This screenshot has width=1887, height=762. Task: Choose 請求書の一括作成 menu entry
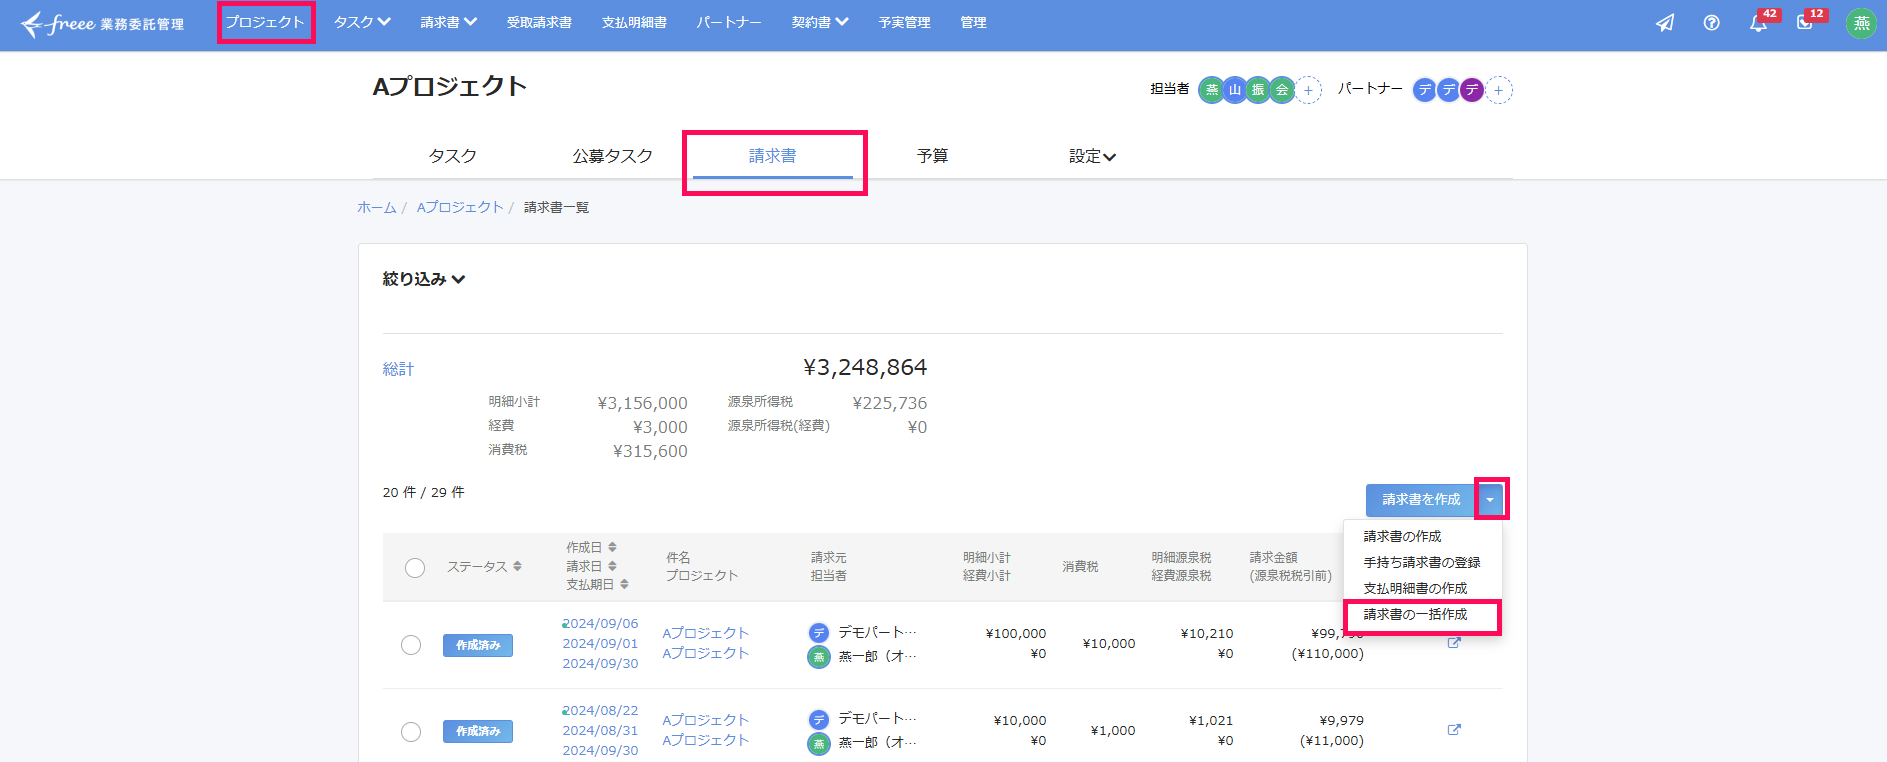(1415, 615)
